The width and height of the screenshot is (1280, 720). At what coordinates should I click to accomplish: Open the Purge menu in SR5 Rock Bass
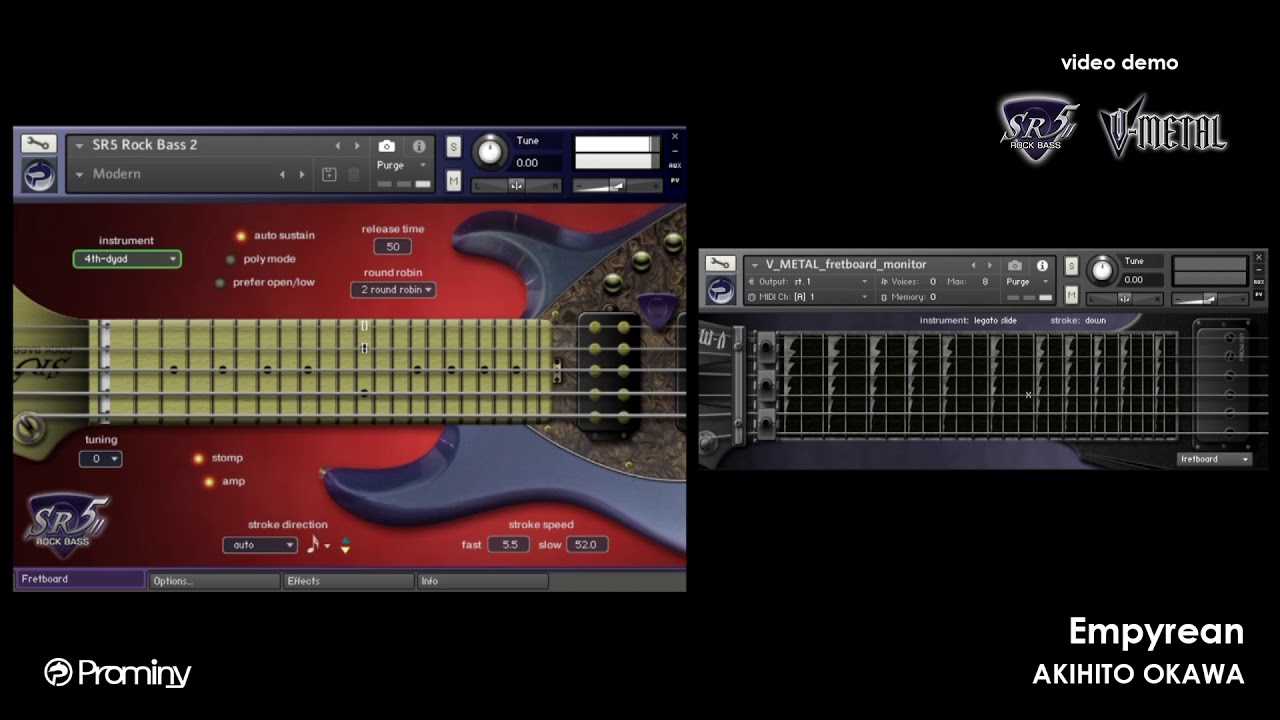[x=402, y=165]
